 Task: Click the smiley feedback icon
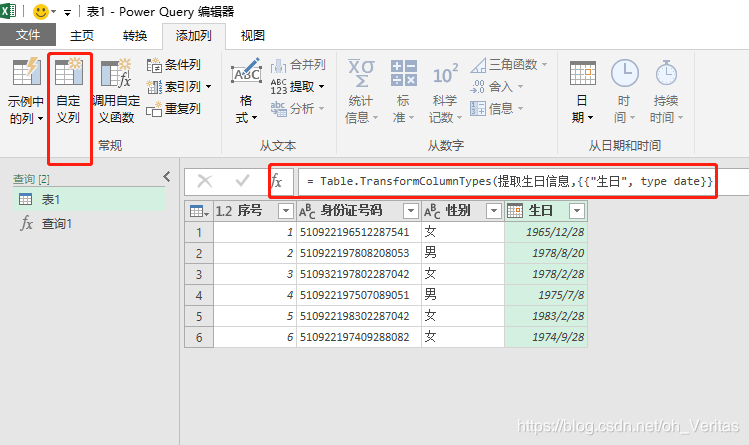41,11
